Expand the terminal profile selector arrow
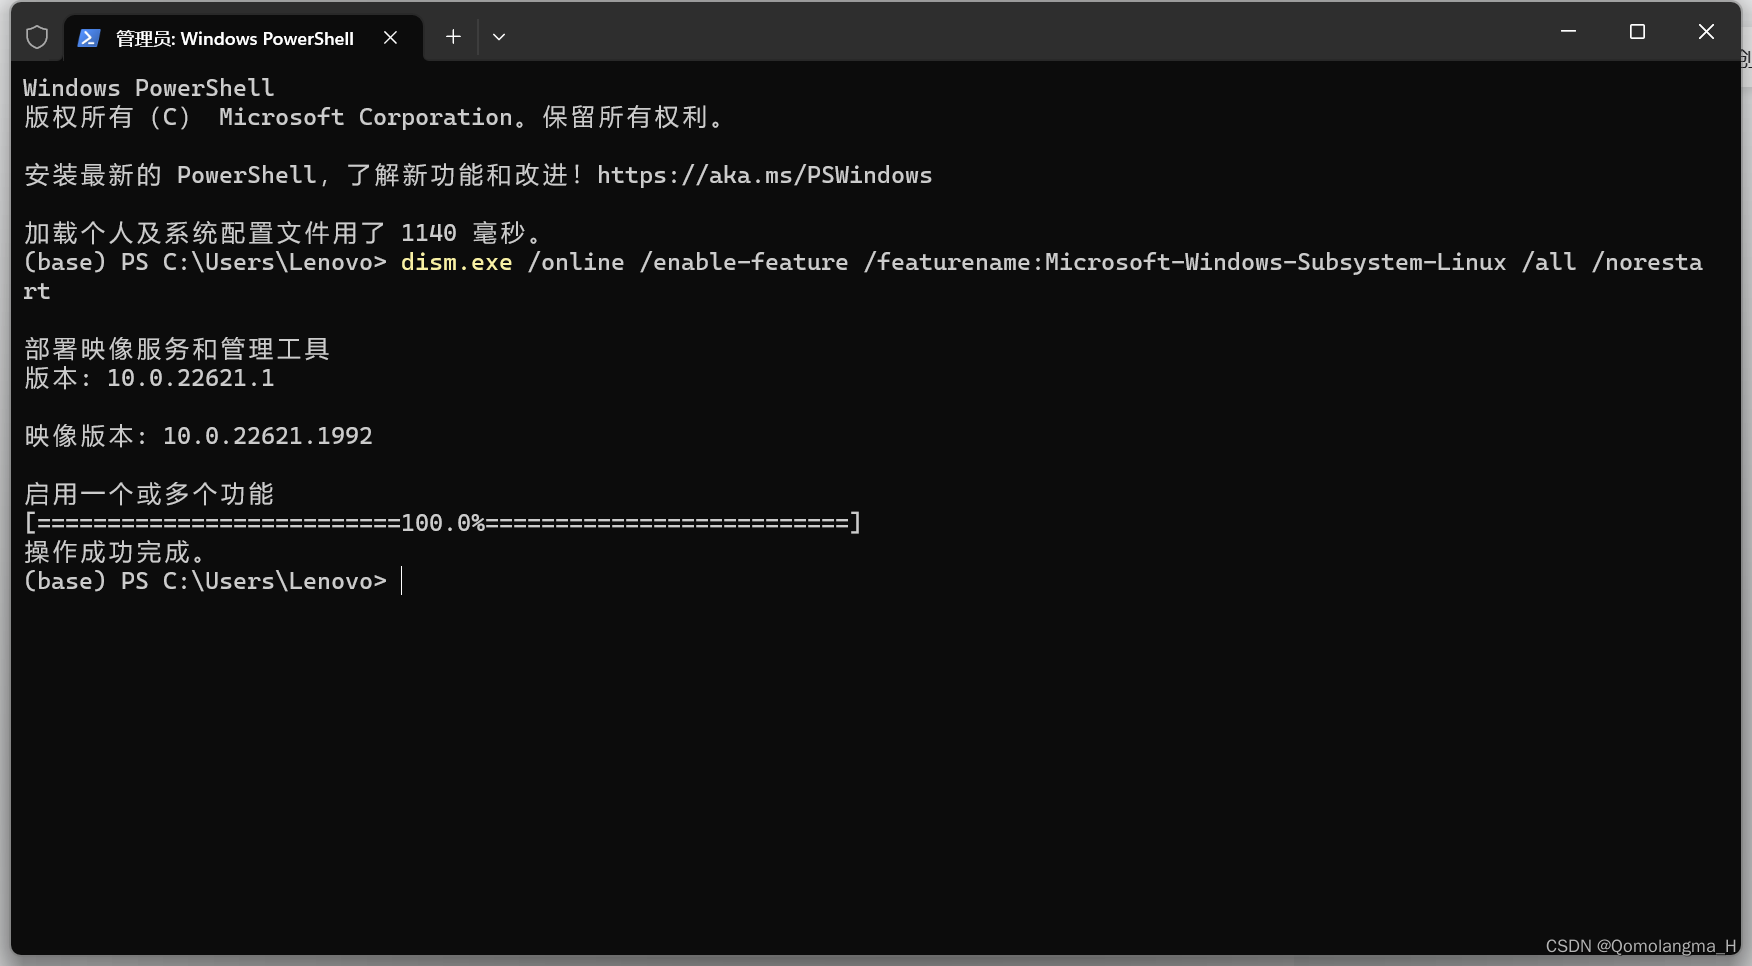The image size is (1752, 966). pos(499,37)
